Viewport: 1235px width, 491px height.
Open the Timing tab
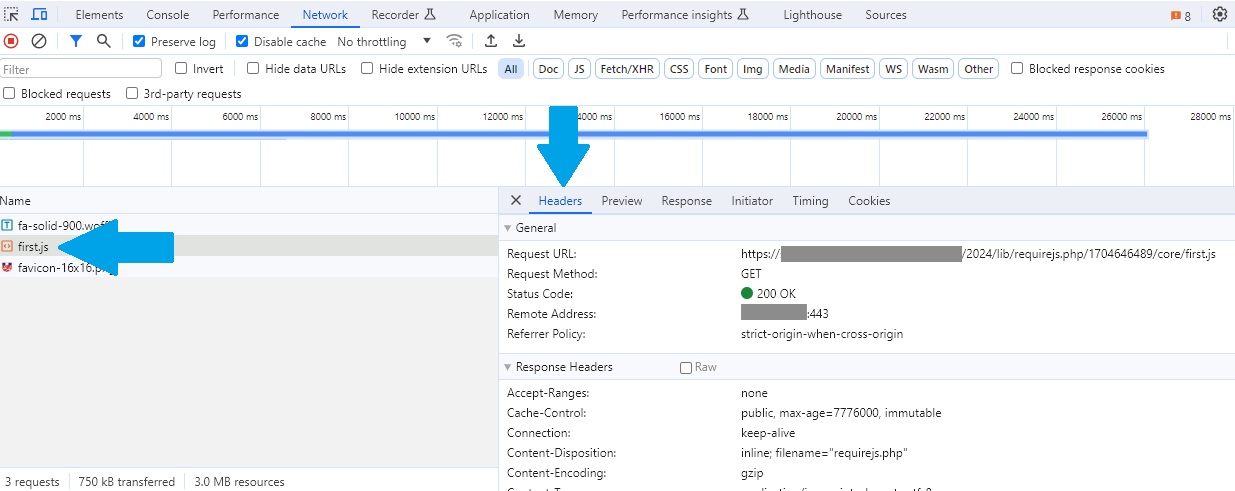click(x=810, y=201)
